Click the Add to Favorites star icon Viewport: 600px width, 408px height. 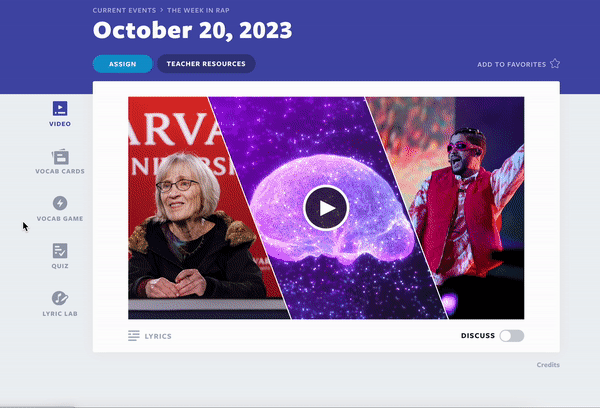click(x=555, y=64)
